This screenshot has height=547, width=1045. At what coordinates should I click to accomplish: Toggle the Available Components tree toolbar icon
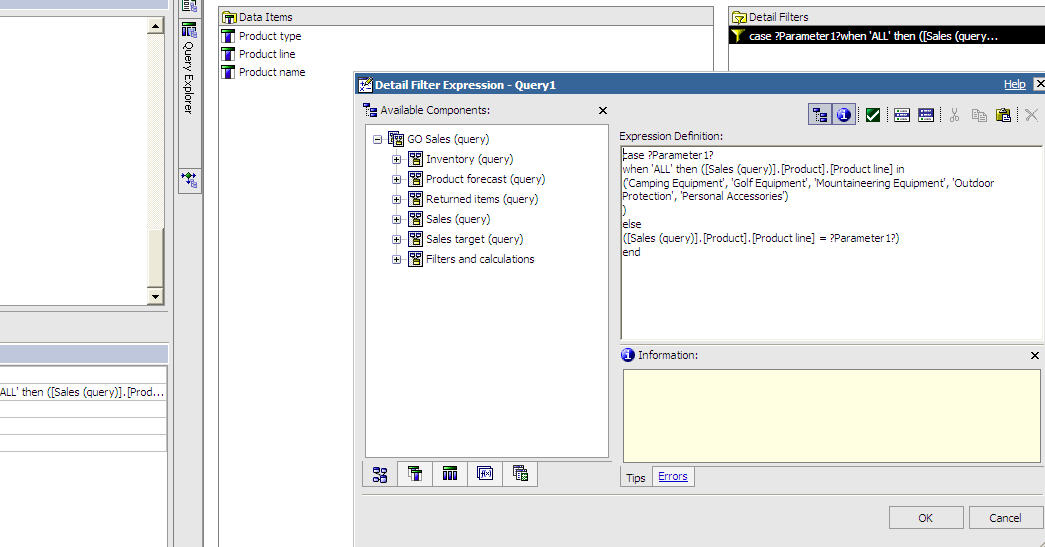coord(820,115)
